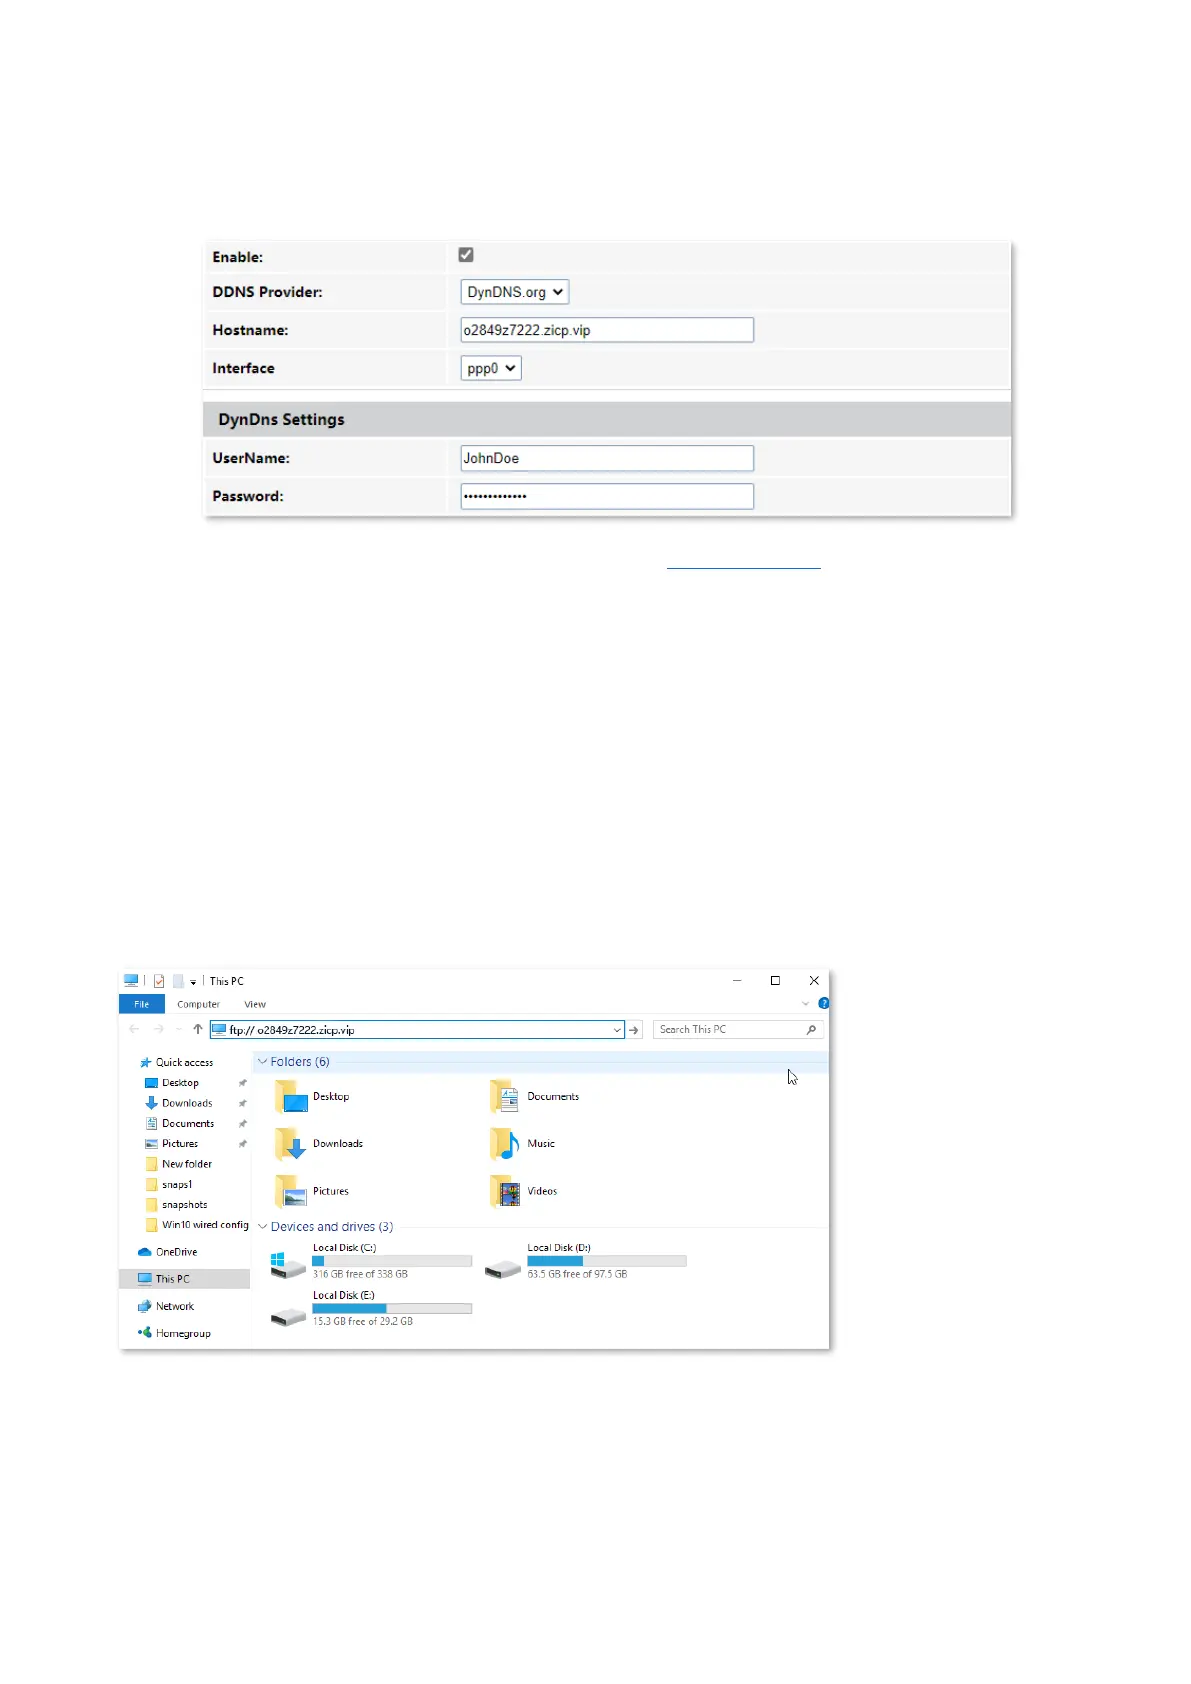Minimize the This PC window

click(x=737, y=981)
